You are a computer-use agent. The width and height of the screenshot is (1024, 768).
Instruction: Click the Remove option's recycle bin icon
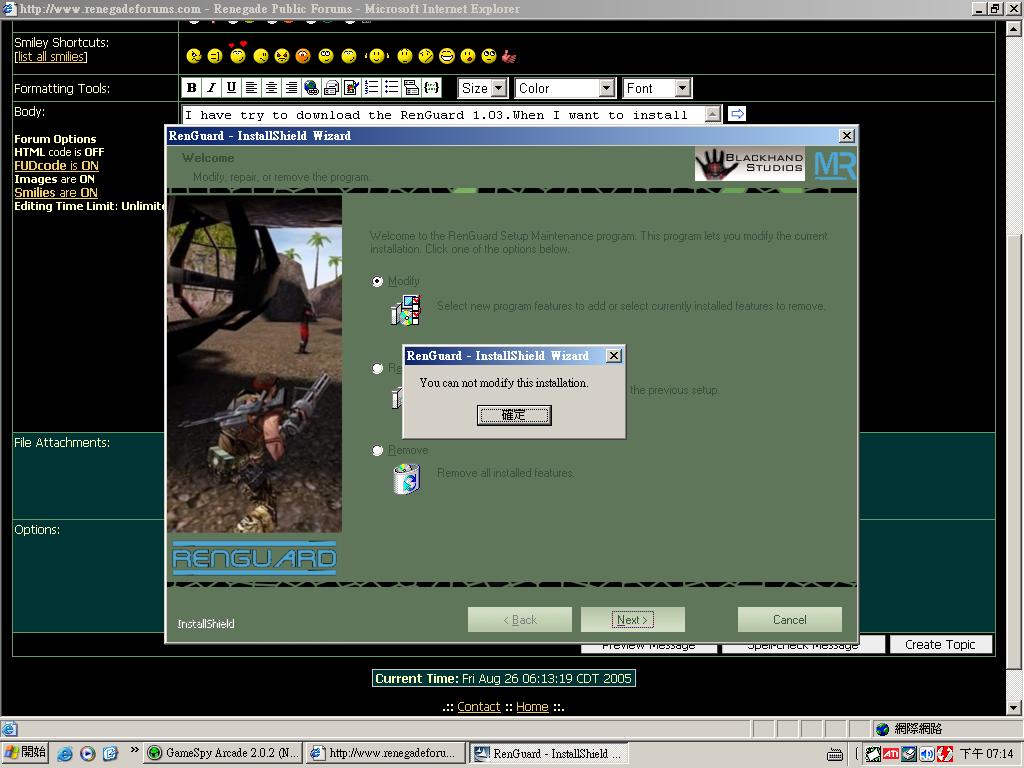click(x=406, y=480)
